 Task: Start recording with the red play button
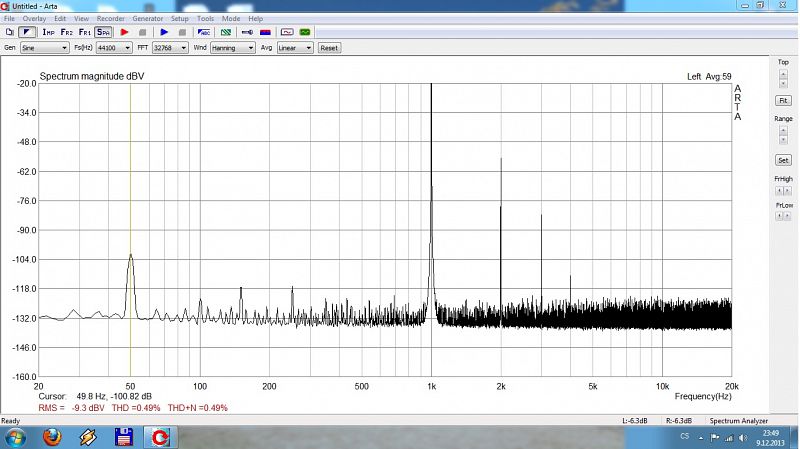[124, 32]
